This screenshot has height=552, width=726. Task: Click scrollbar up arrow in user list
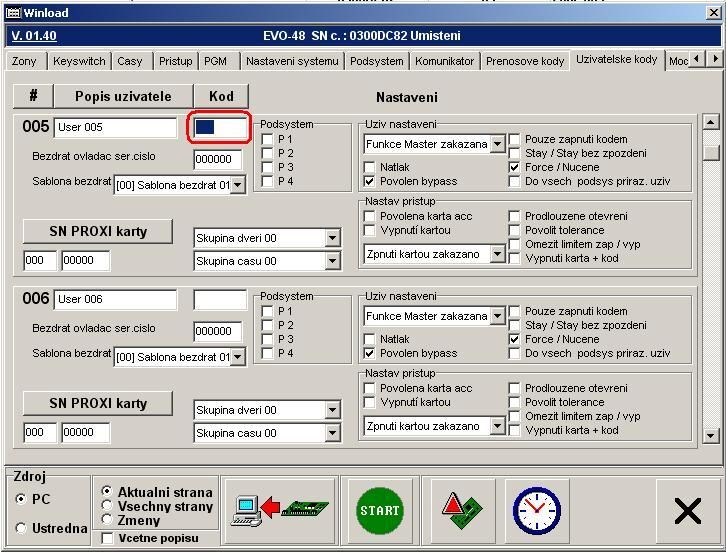(711, 123)
